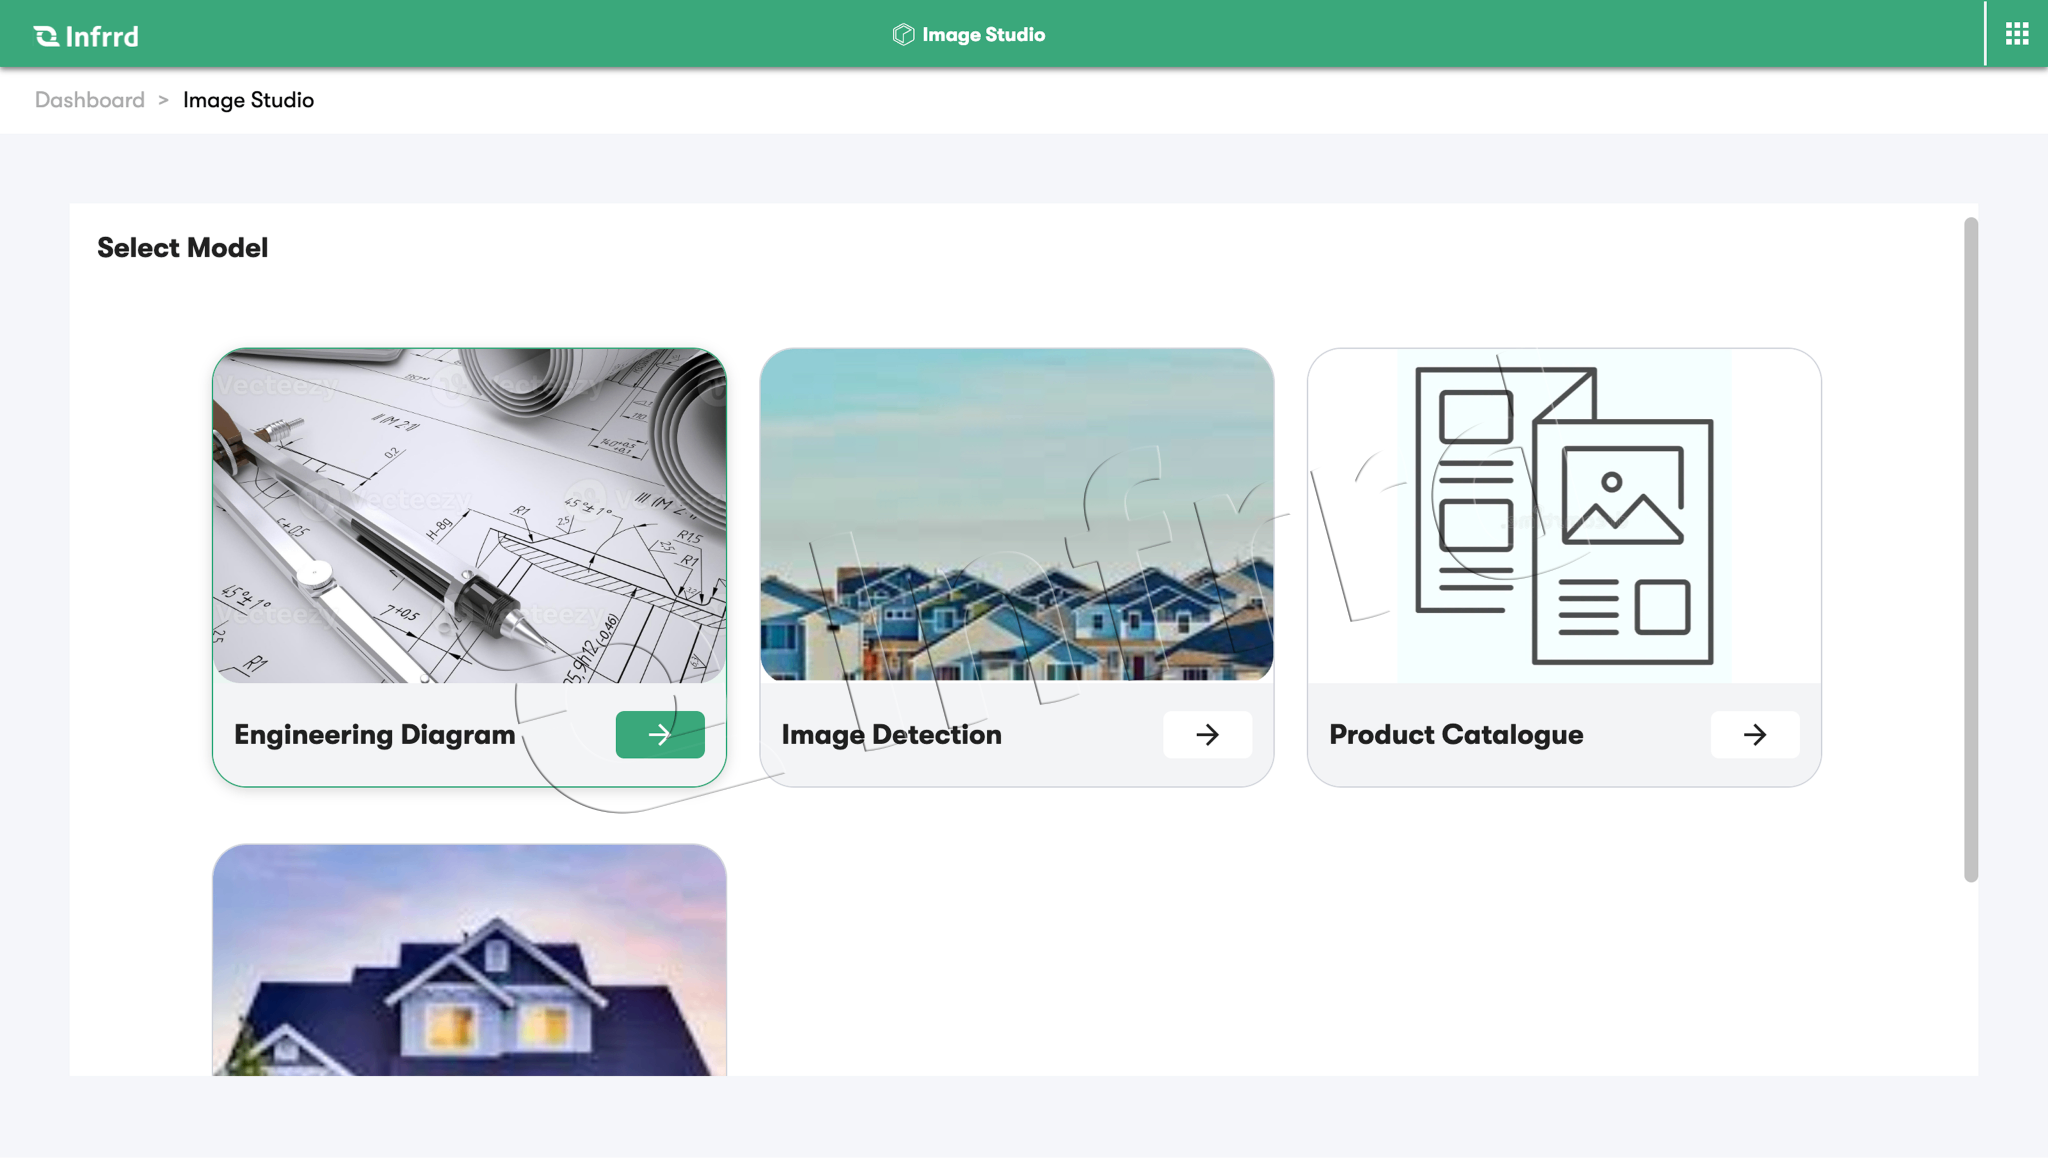Image resolution: width=2048 pixels, height=1158 pixels.
Task: Click the Infrrd brand text in header
Action: [102, 37]
